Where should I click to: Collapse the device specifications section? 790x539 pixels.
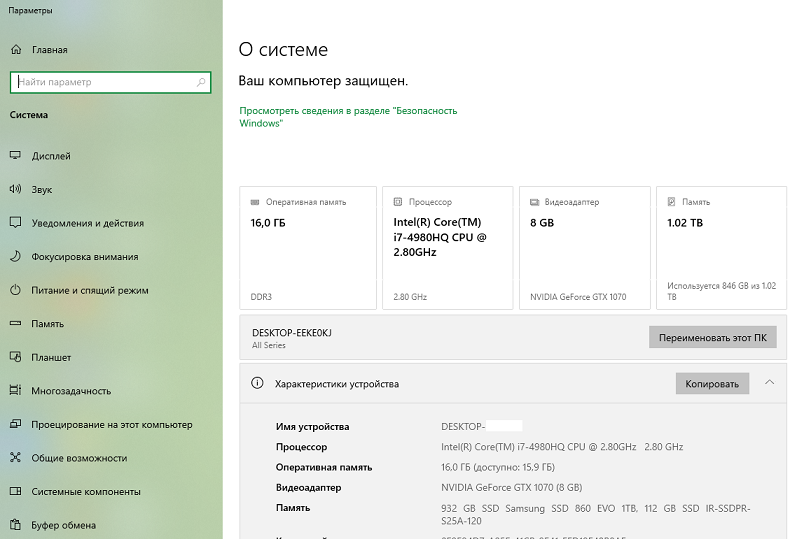[769, 383]
